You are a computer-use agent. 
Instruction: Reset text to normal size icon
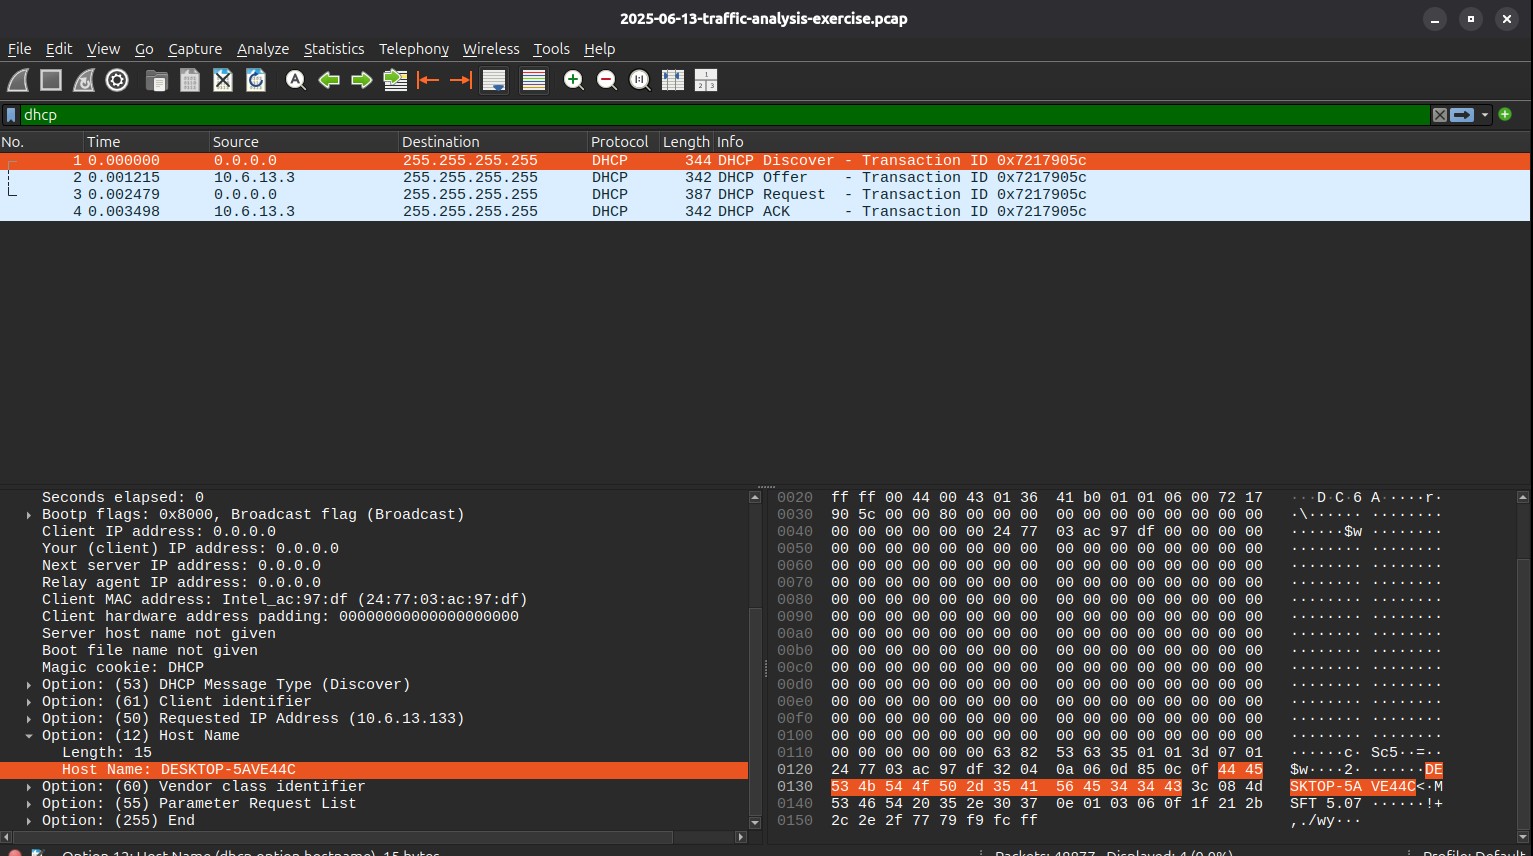(640, 81)
